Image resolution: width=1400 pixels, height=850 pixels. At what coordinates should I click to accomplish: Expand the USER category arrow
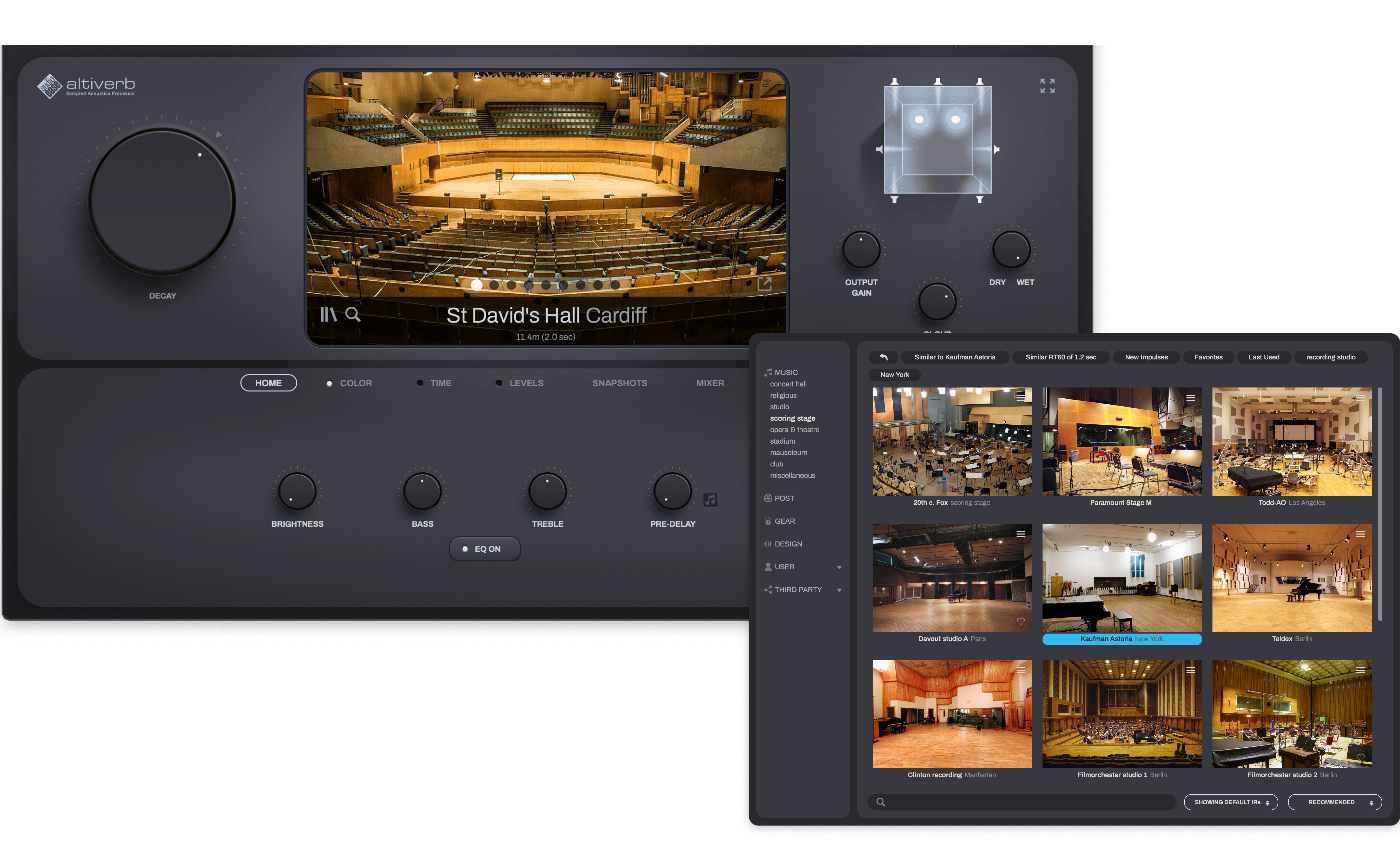839,567
